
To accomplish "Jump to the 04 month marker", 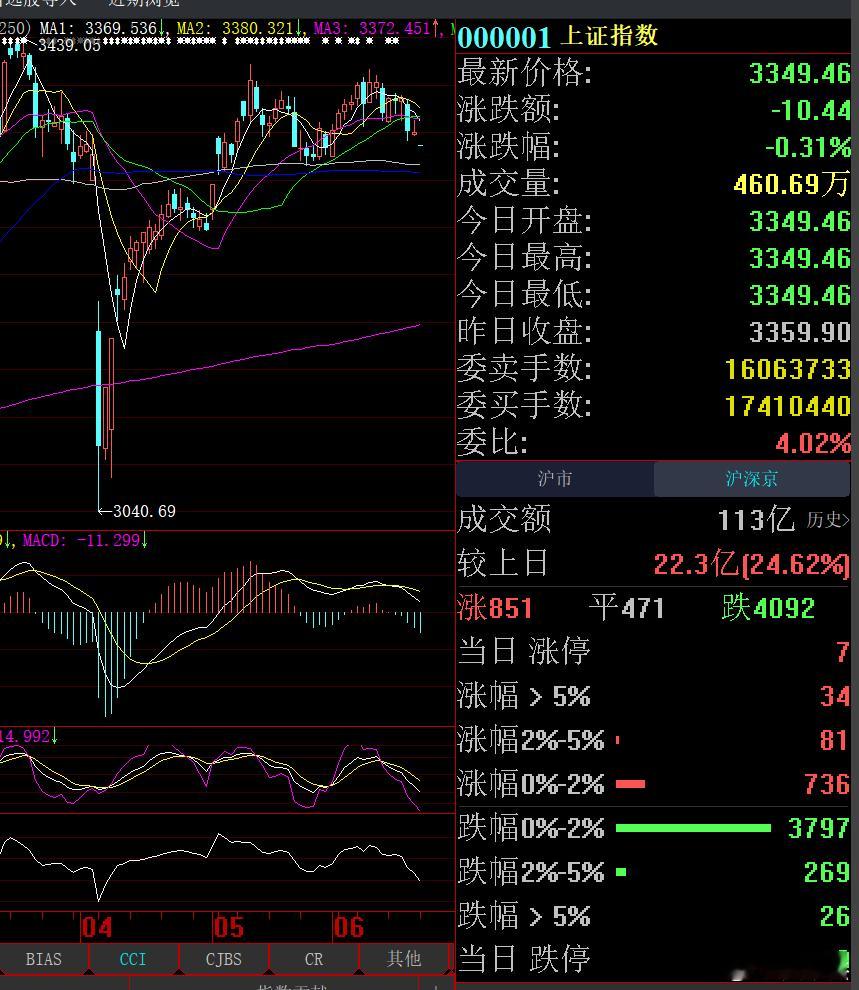I will pos(97,927).
